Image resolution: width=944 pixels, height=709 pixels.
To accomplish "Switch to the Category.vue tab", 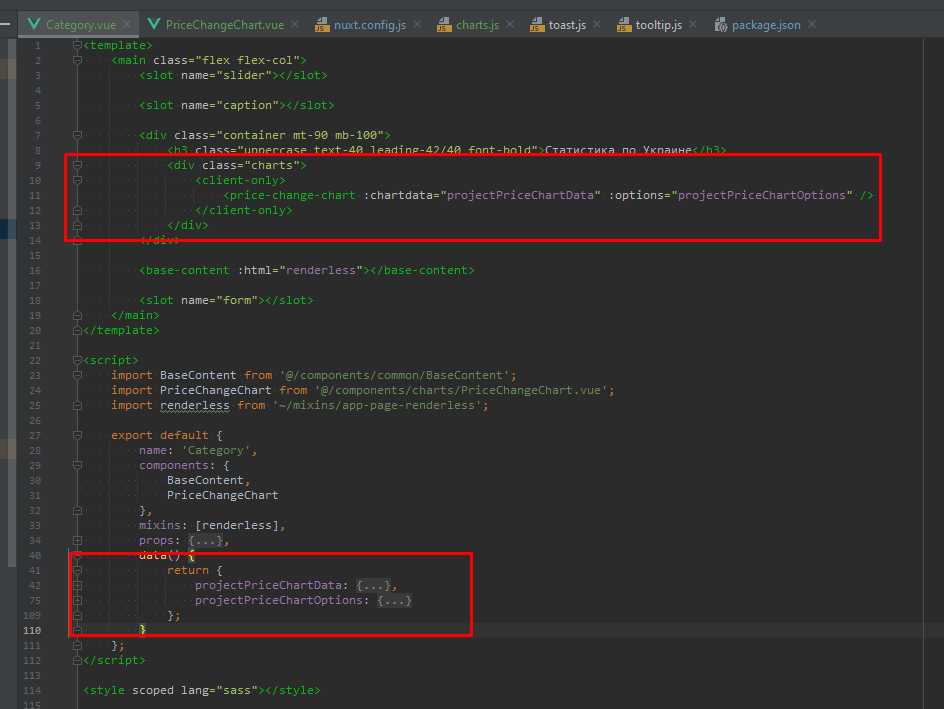I will pos(79,25).
